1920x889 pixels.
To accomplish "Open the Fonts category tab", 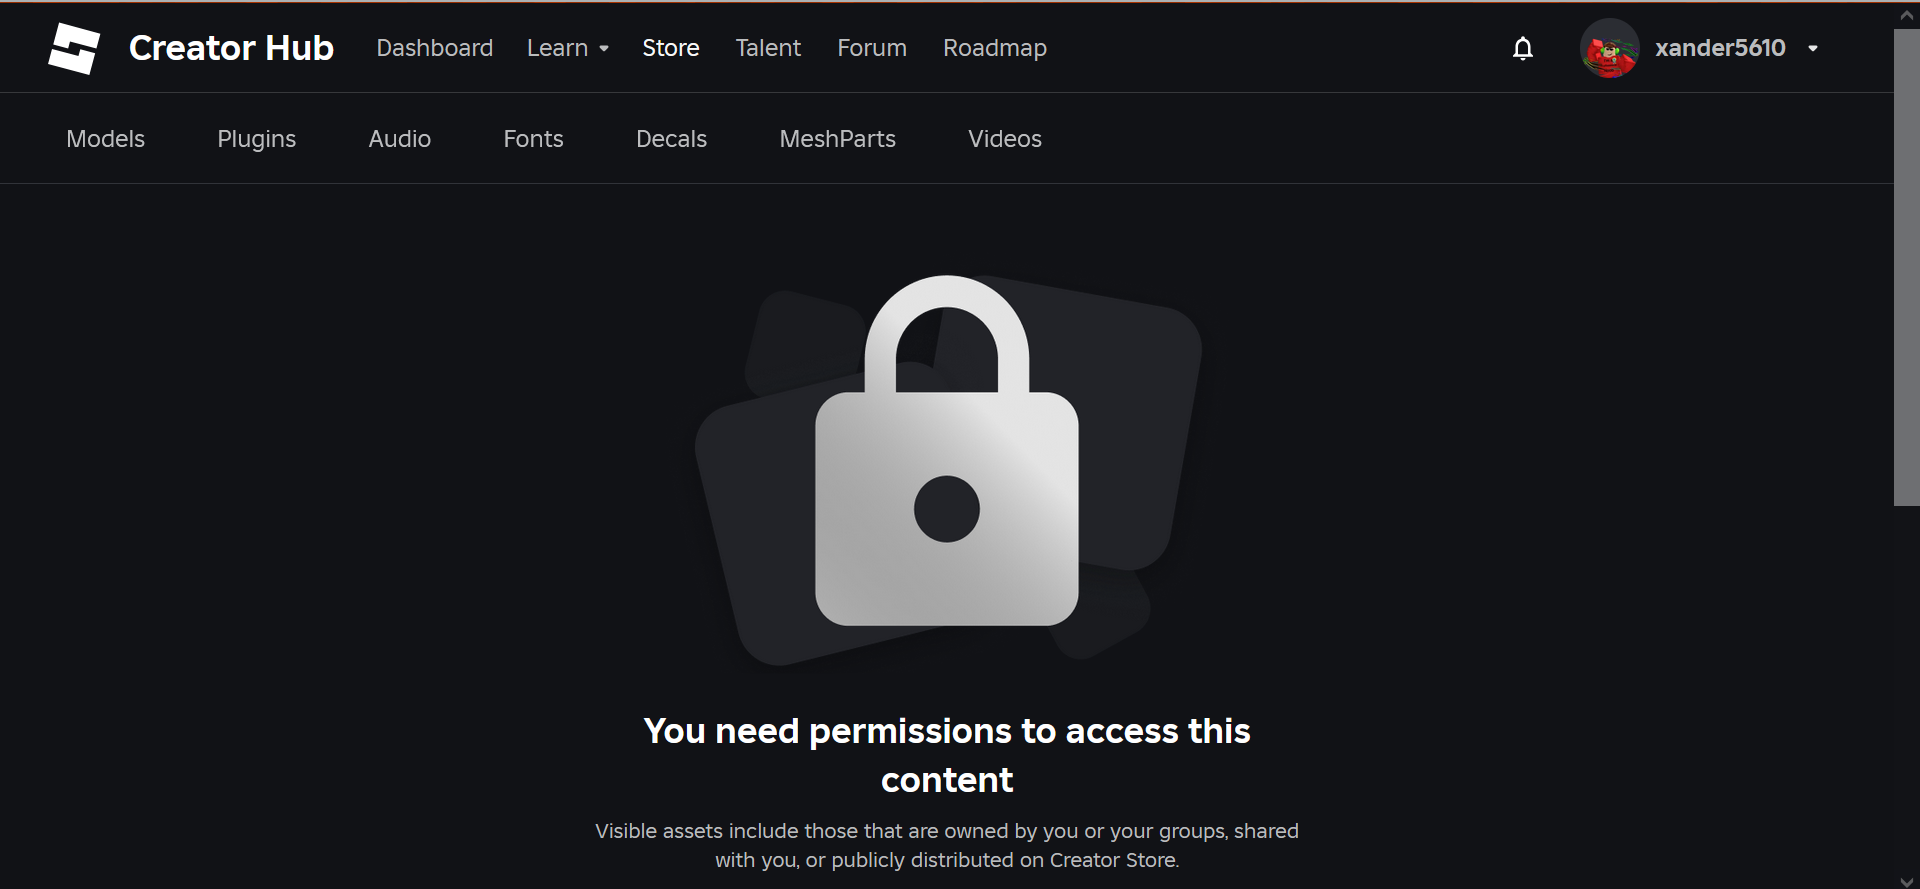I will (534, 139).
